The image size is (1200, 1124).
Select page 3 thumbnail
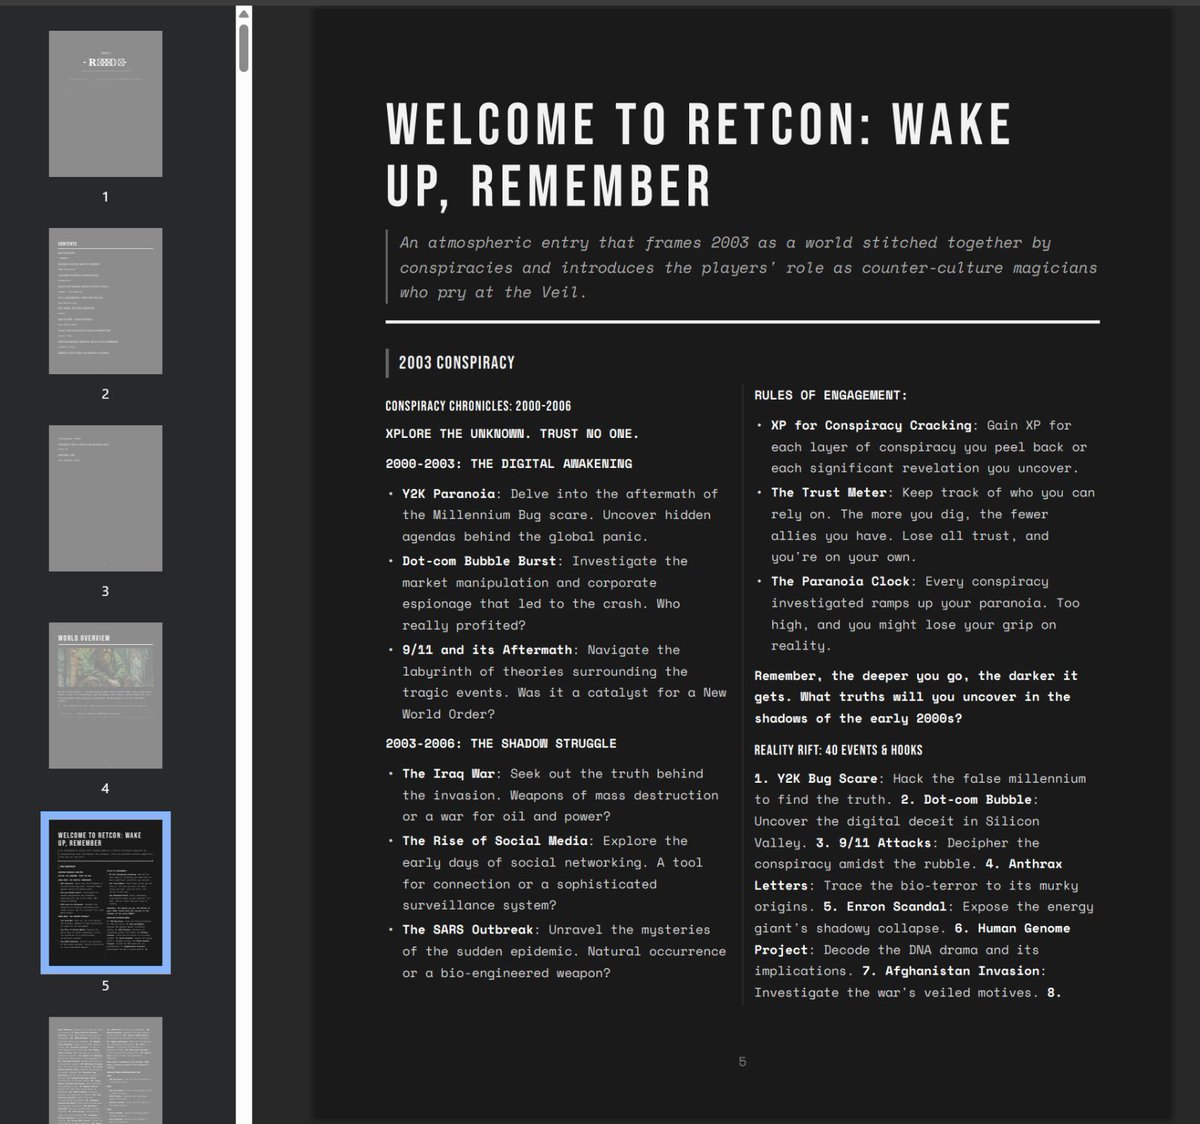[x=106, y=498]
